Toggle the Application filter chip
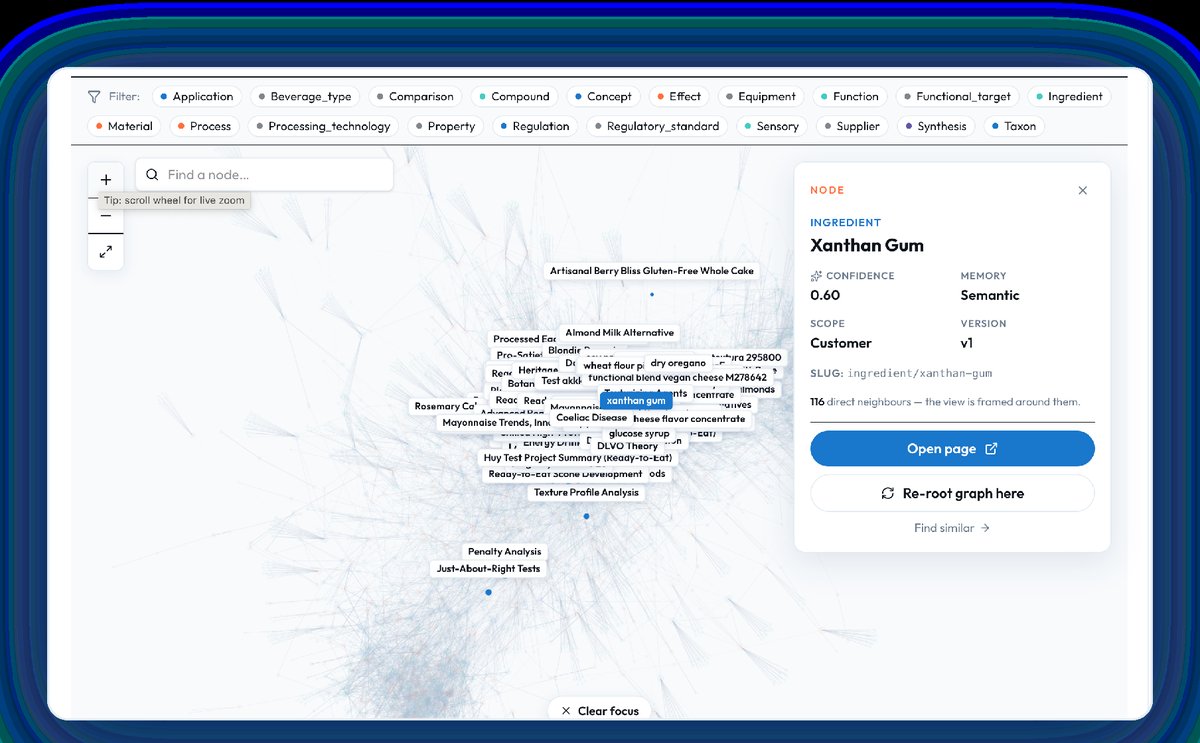Screen dimensions: 1200x743 [196, 97]
